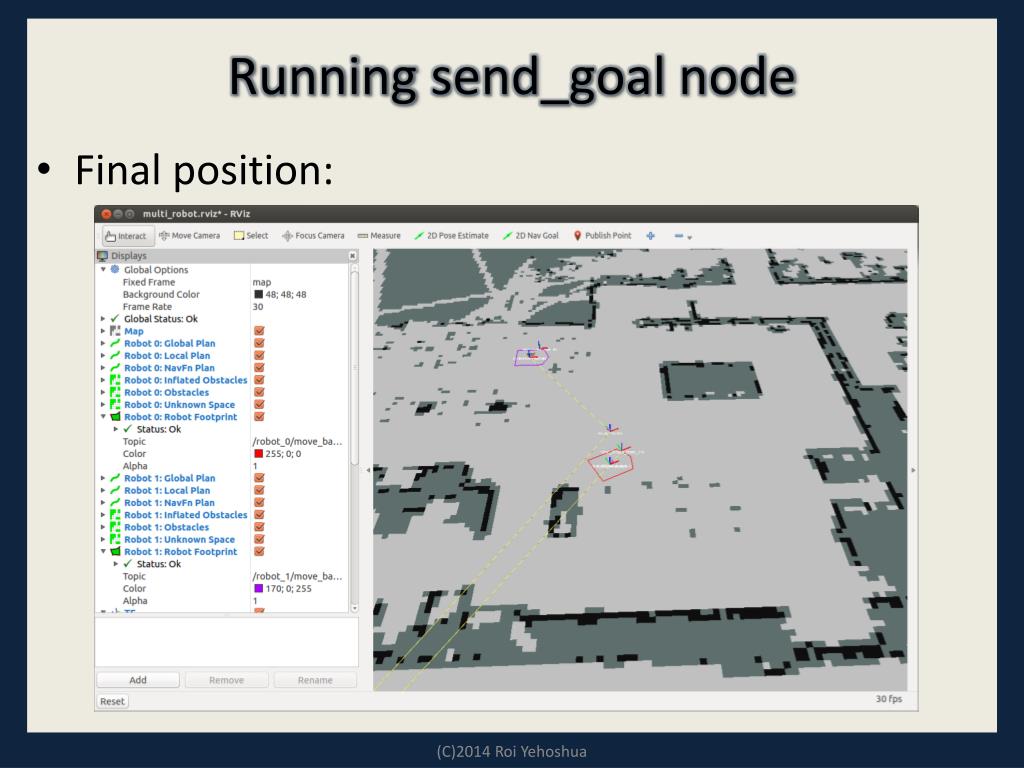
Task: Click the purple 170;0;255 color swatch
Action: [259, 588]
